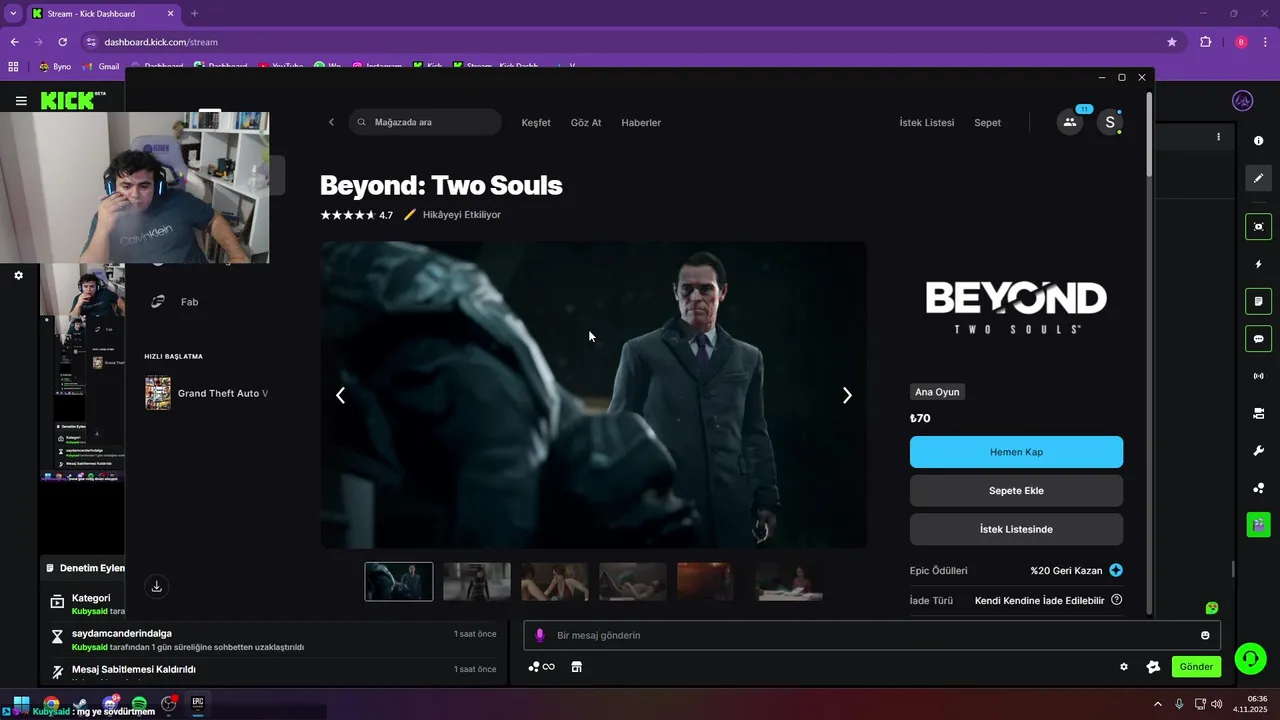
Task: Click the Sepete Ekle button
Action: [1016, 491]
